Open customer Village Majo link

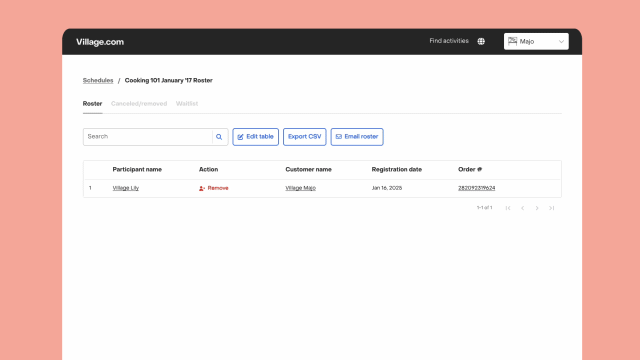click(300, 188)
